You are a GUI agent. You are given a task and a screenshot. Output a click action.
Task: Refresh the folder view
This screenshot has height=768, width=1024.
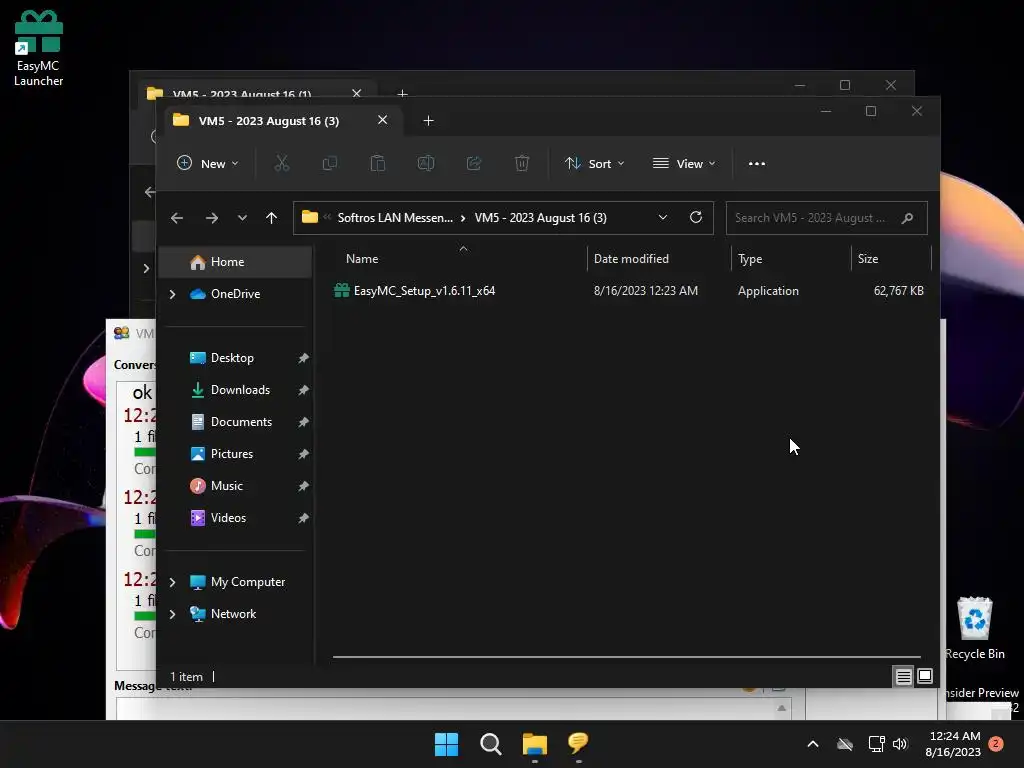click(696, 217)
